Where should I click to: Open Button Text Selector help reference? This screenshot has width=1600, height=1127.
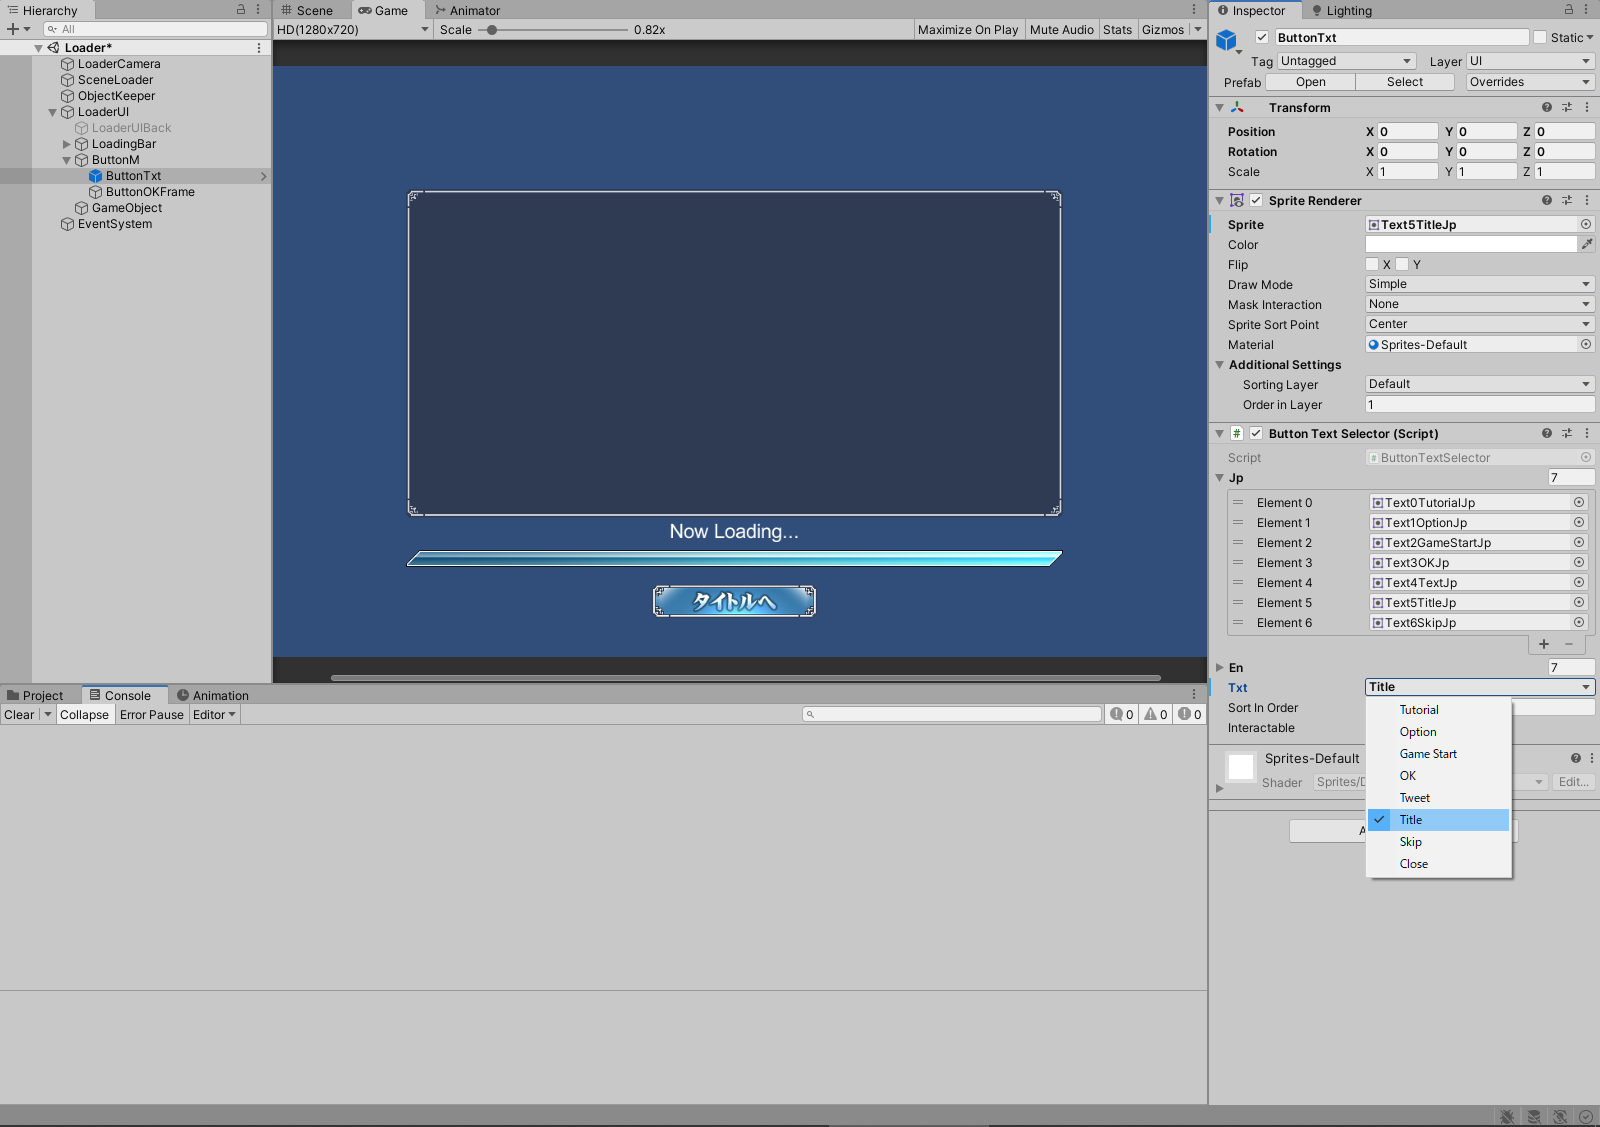point(1547,433)
